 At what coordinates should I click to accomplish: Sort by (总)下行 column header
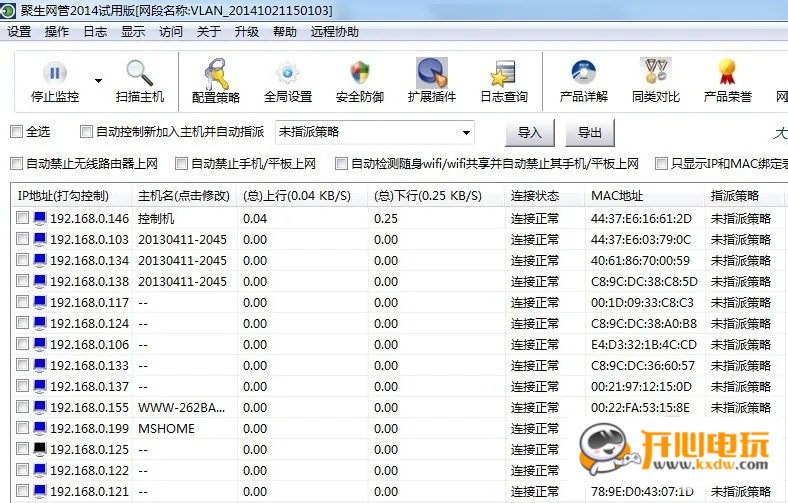(x=437, y=195)
